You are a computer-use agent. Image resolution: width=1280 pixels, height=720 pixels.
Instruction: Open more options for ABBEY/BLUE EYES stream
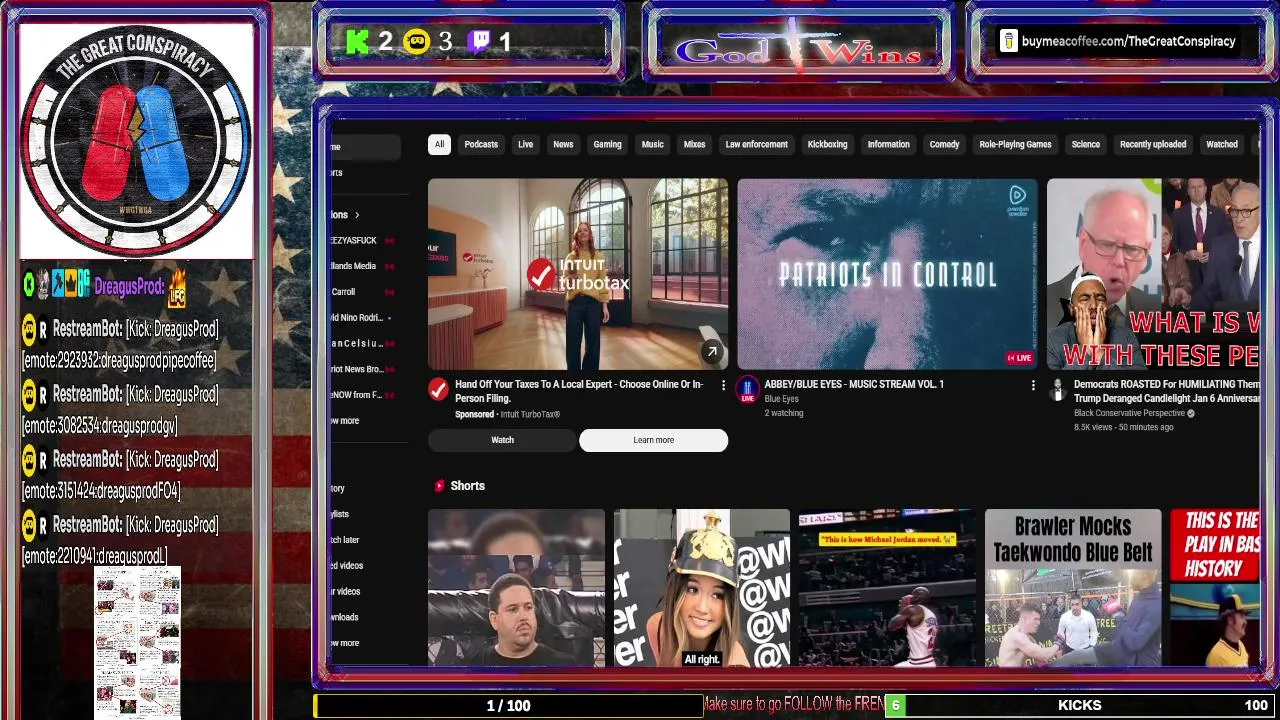[1033, 385]
